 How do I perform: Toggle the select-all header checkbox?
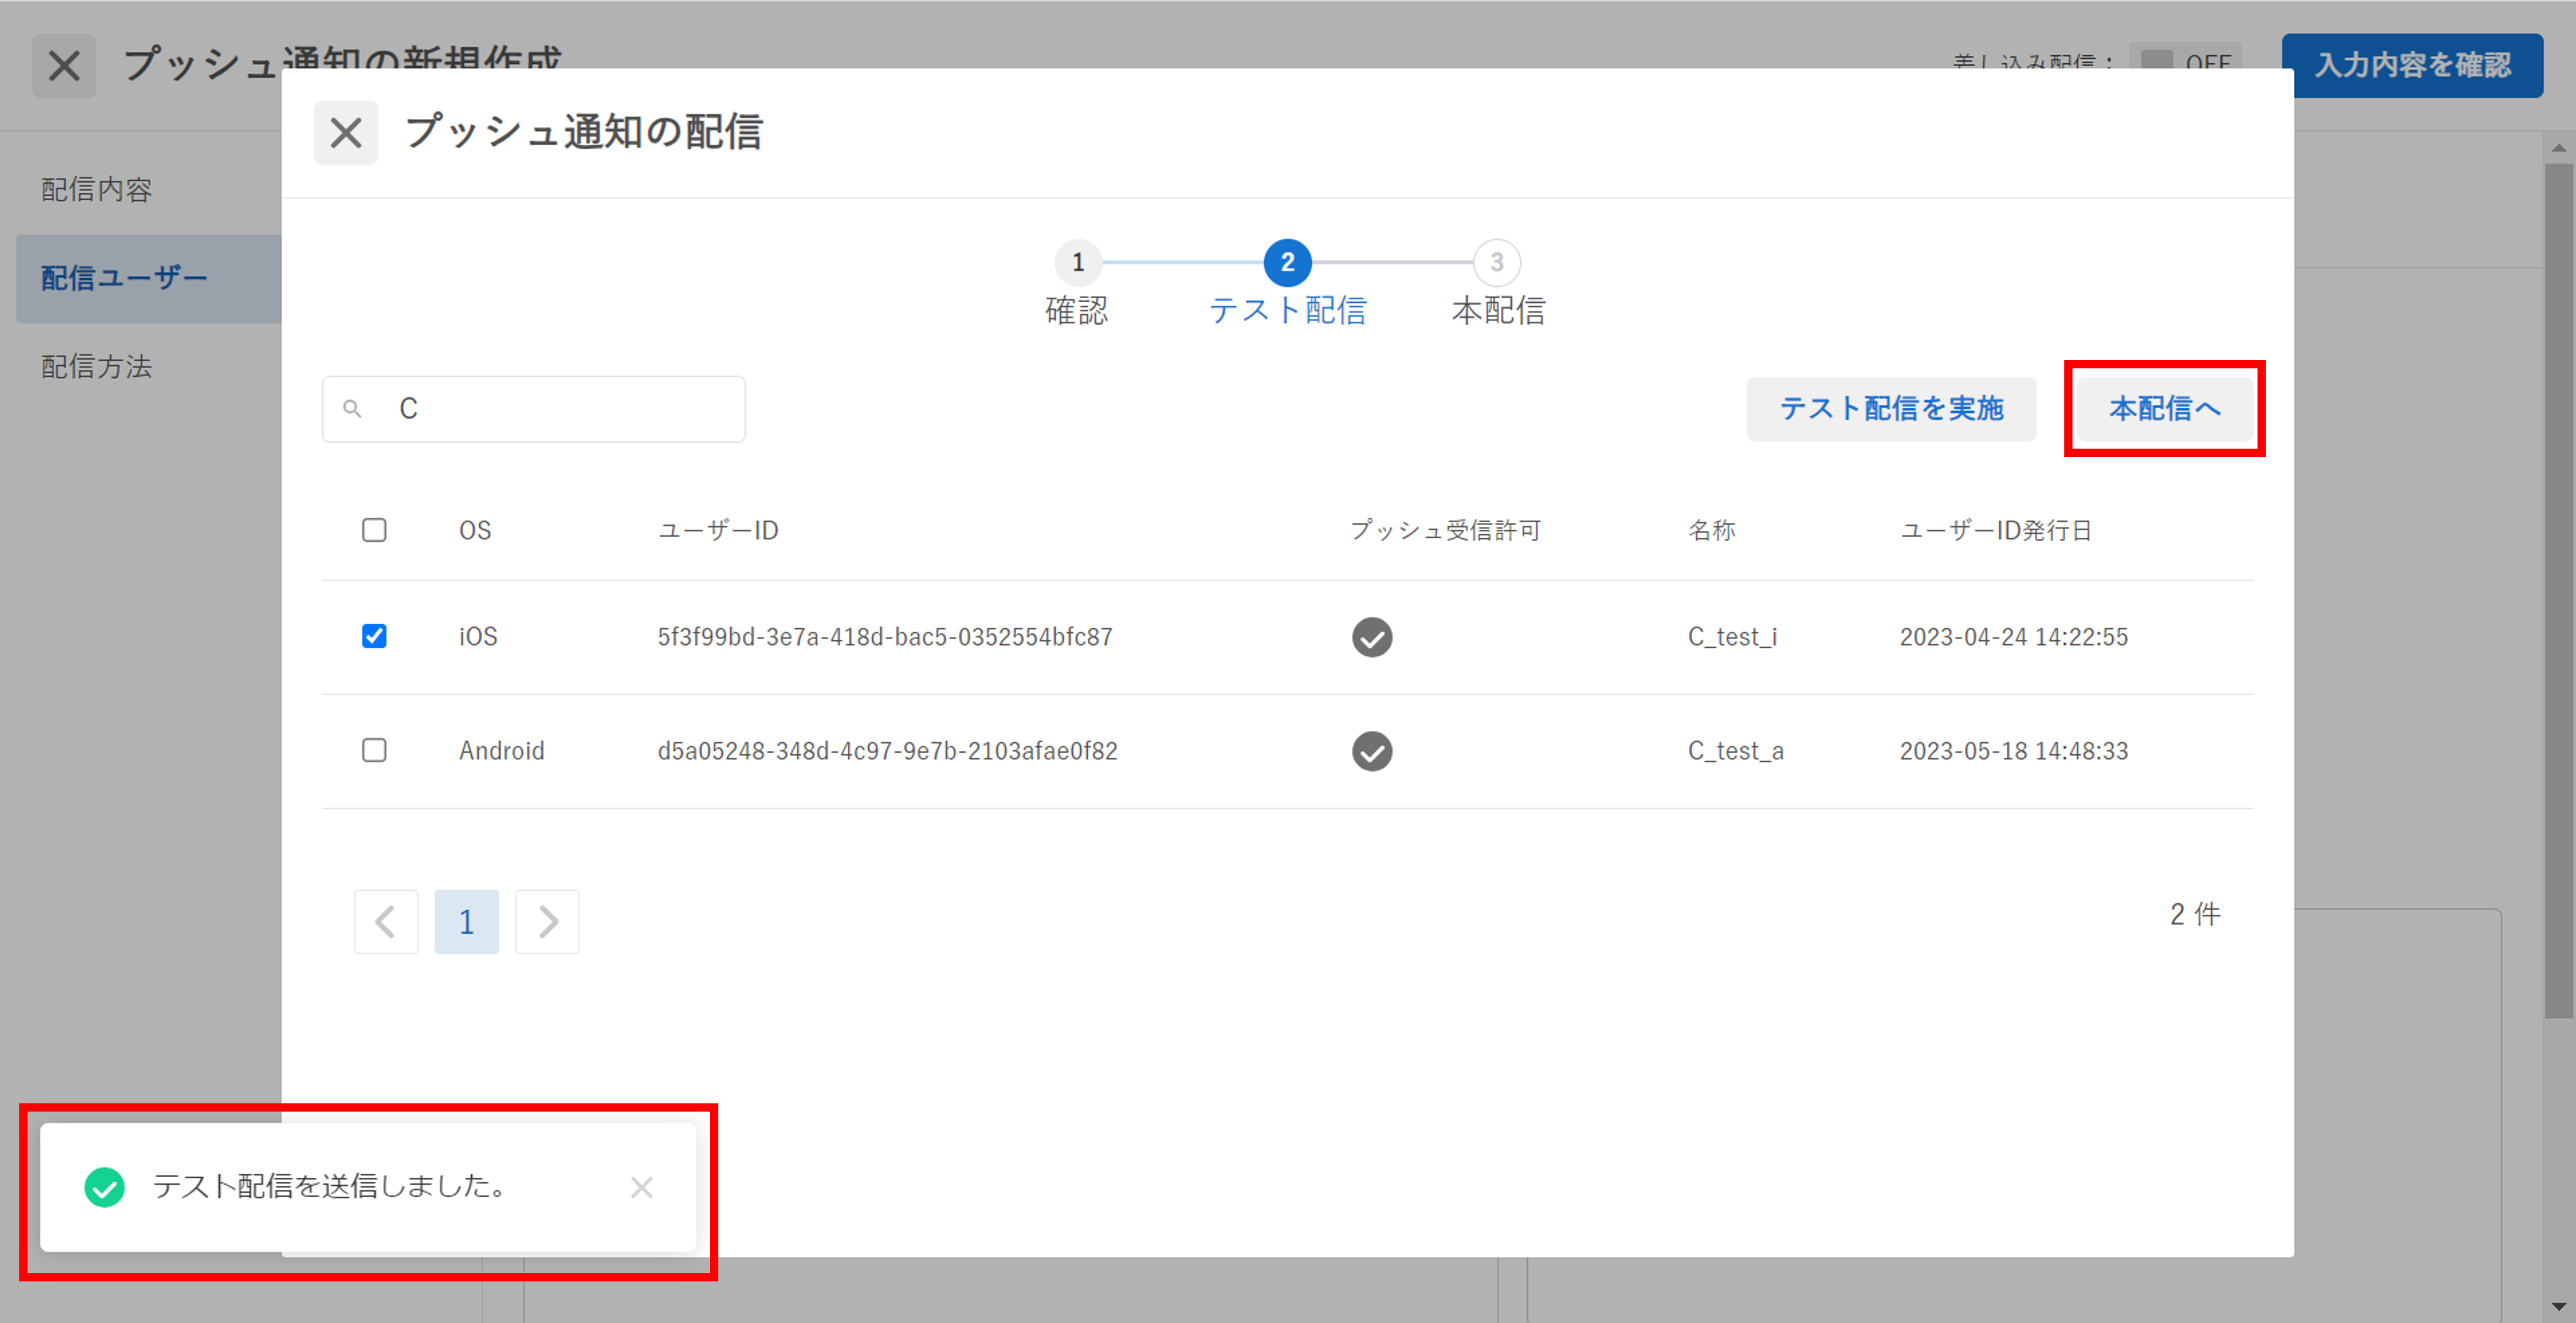click(x=374, y=530)
